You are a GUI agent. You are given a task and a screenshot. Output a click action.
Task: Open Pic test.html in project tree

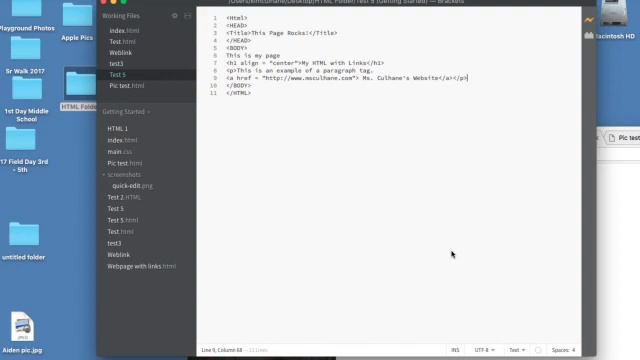click(124, 163)
